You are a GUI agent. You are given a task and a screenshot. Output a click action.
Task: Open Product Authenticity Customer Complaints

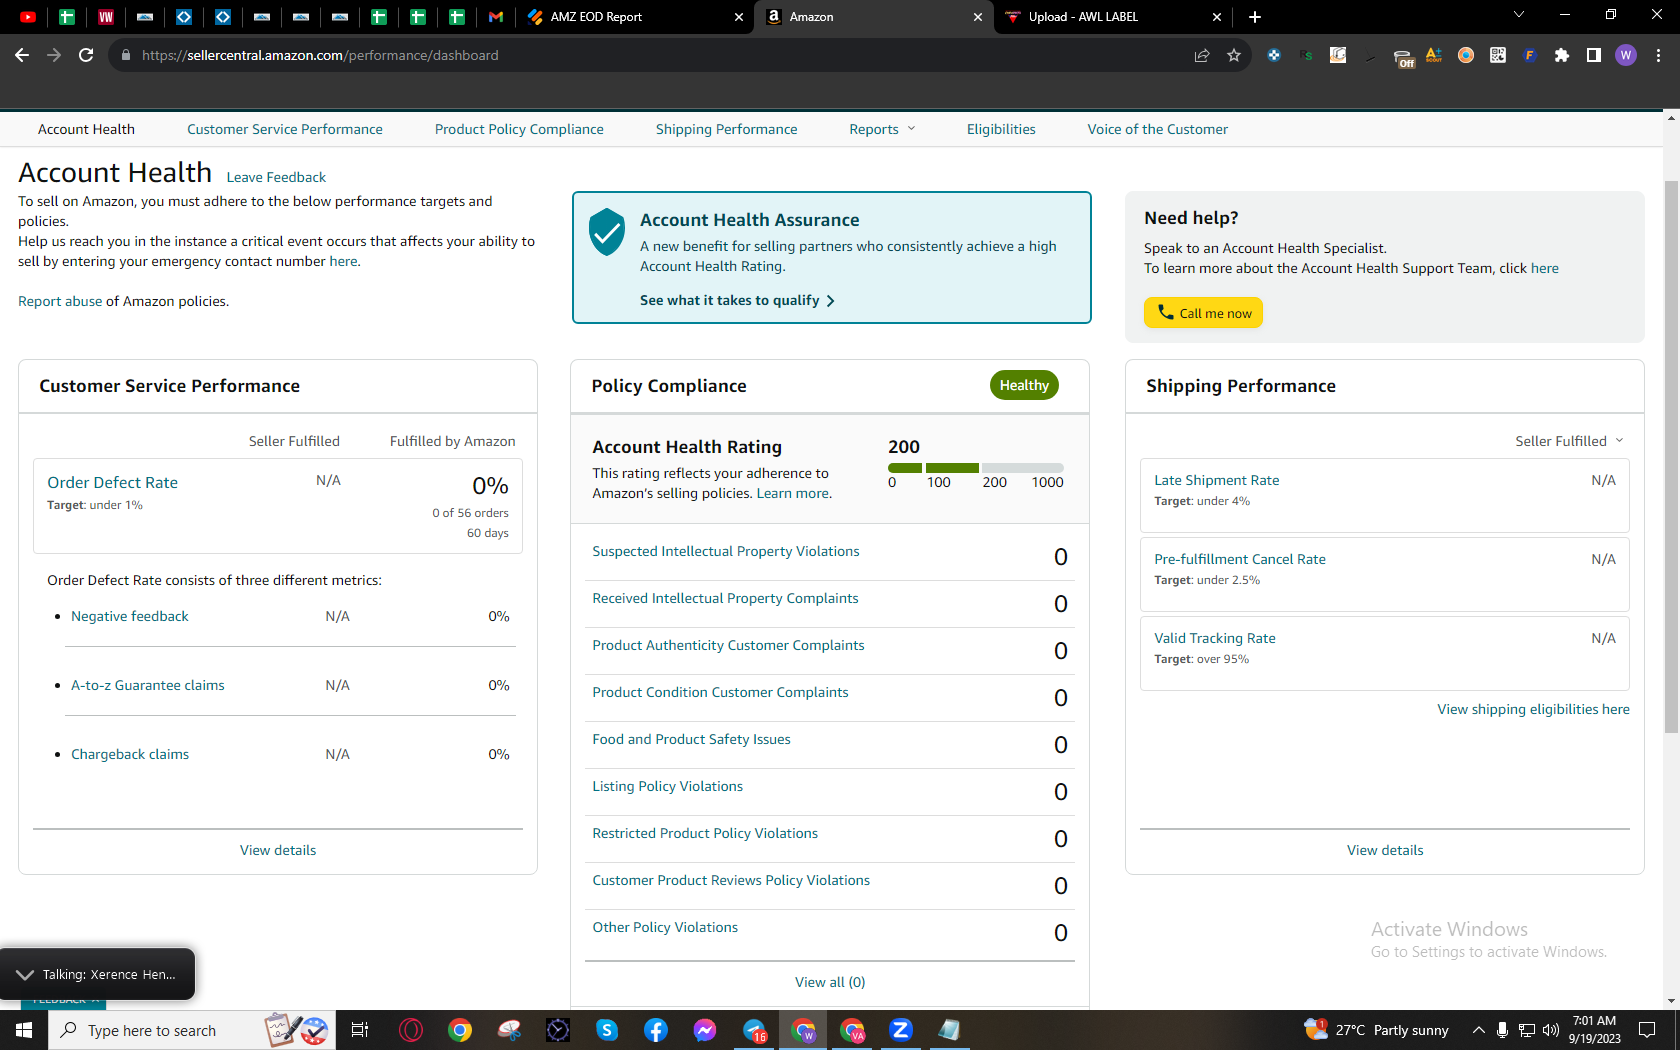[728, 645]
